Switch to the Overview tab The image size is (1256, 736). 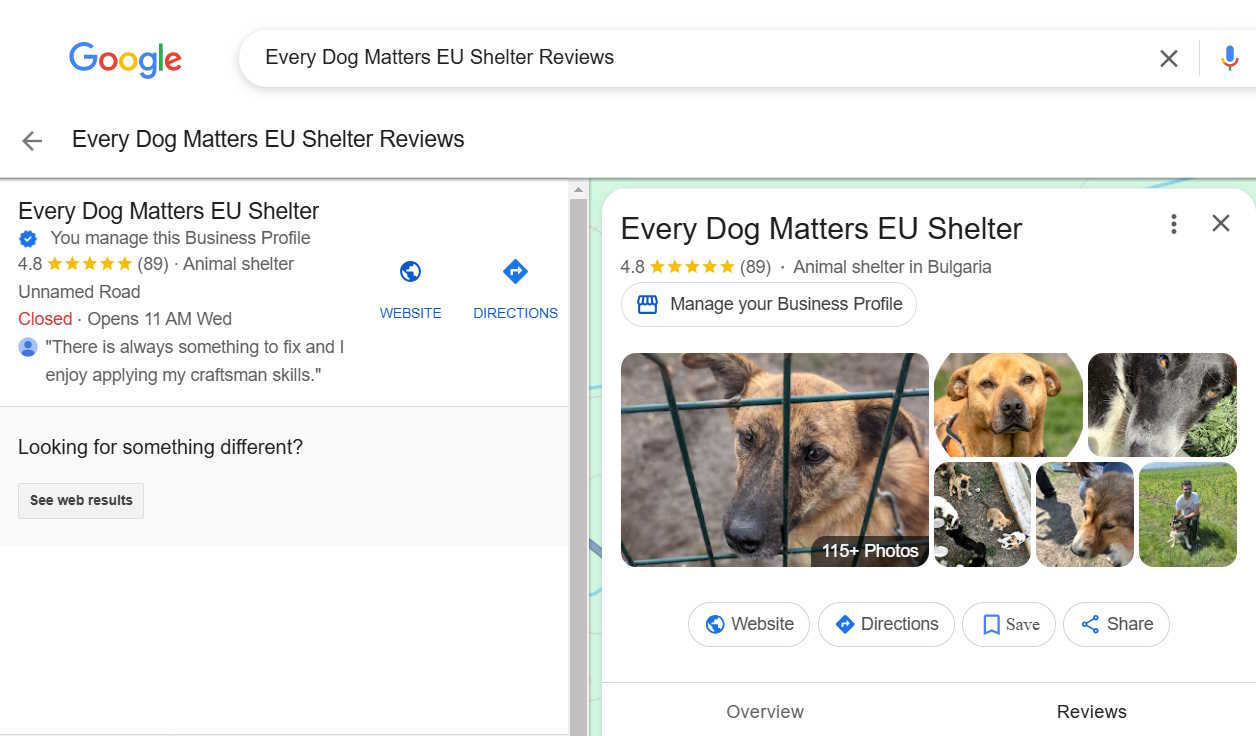point(765,712)
